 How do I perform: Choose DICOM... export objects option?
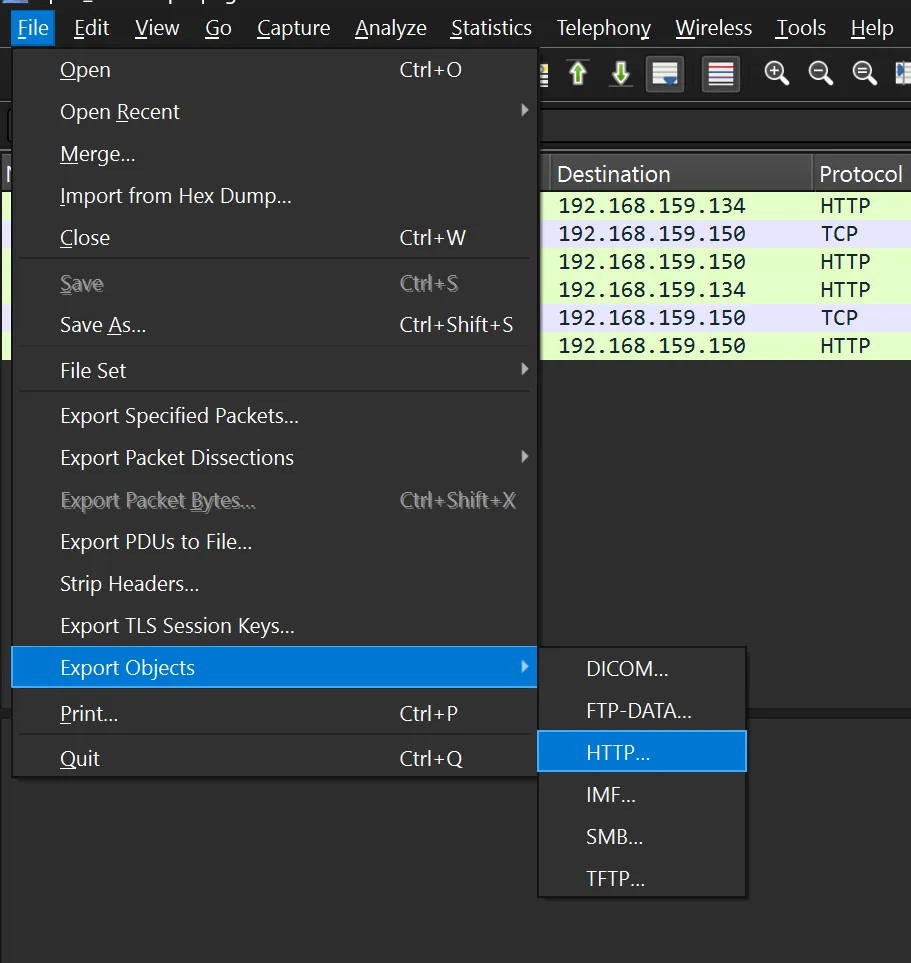click(x=642, y=669)
